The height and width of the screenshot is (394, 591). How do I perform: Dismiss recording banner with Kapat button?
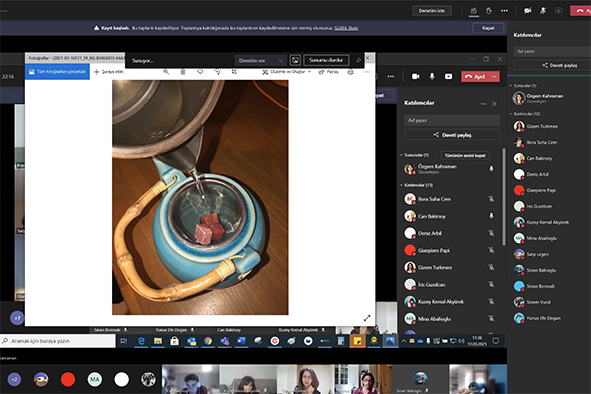coord(488,28)
